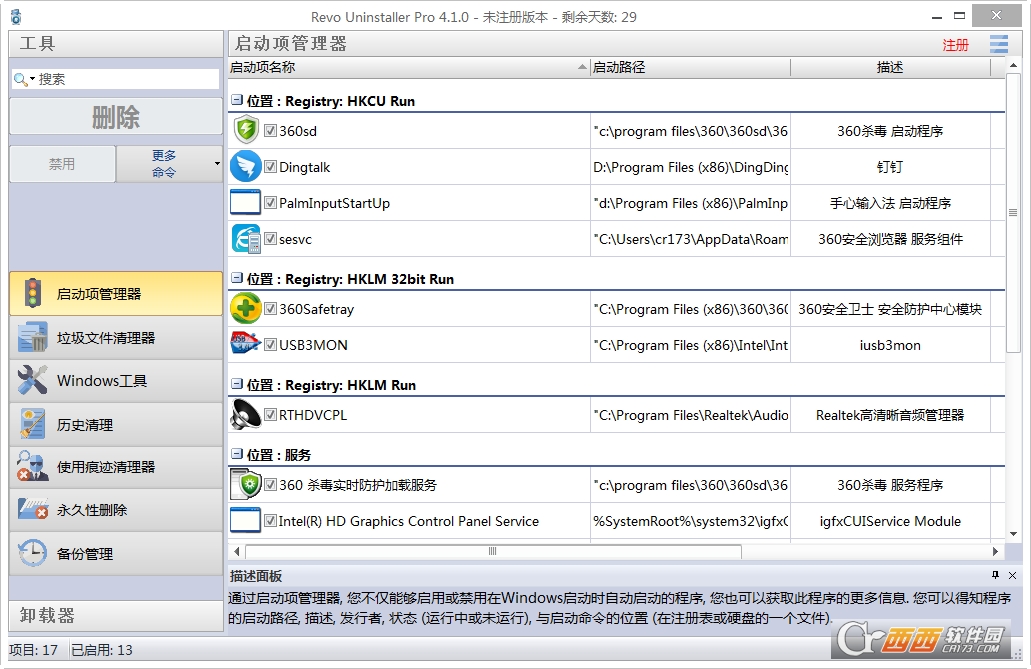1031x669 pixels.
Task: Click the scroll up arrow
Action: click(1013, 65)
